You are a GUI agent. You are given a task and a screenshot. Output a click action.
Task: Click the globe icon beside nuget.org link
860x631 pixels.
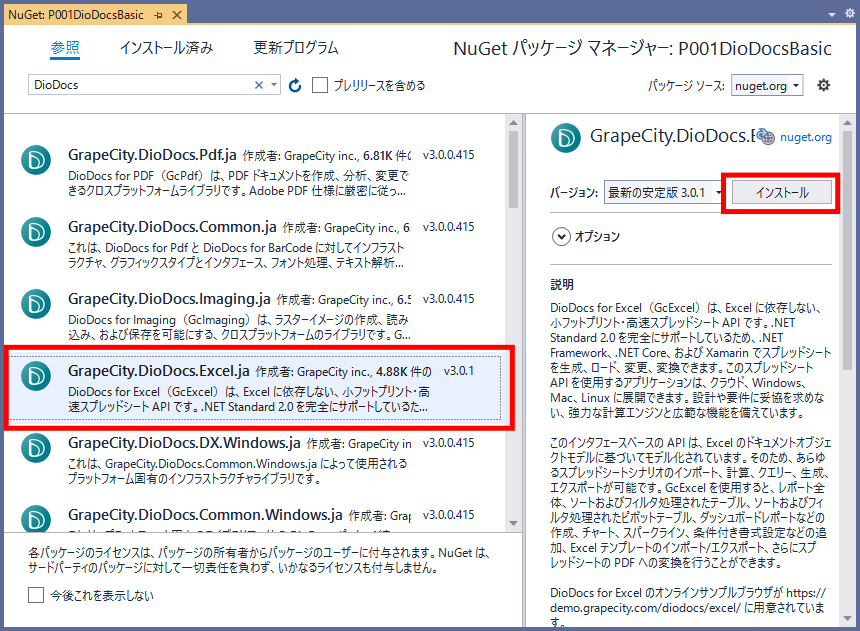coord(766,137)
